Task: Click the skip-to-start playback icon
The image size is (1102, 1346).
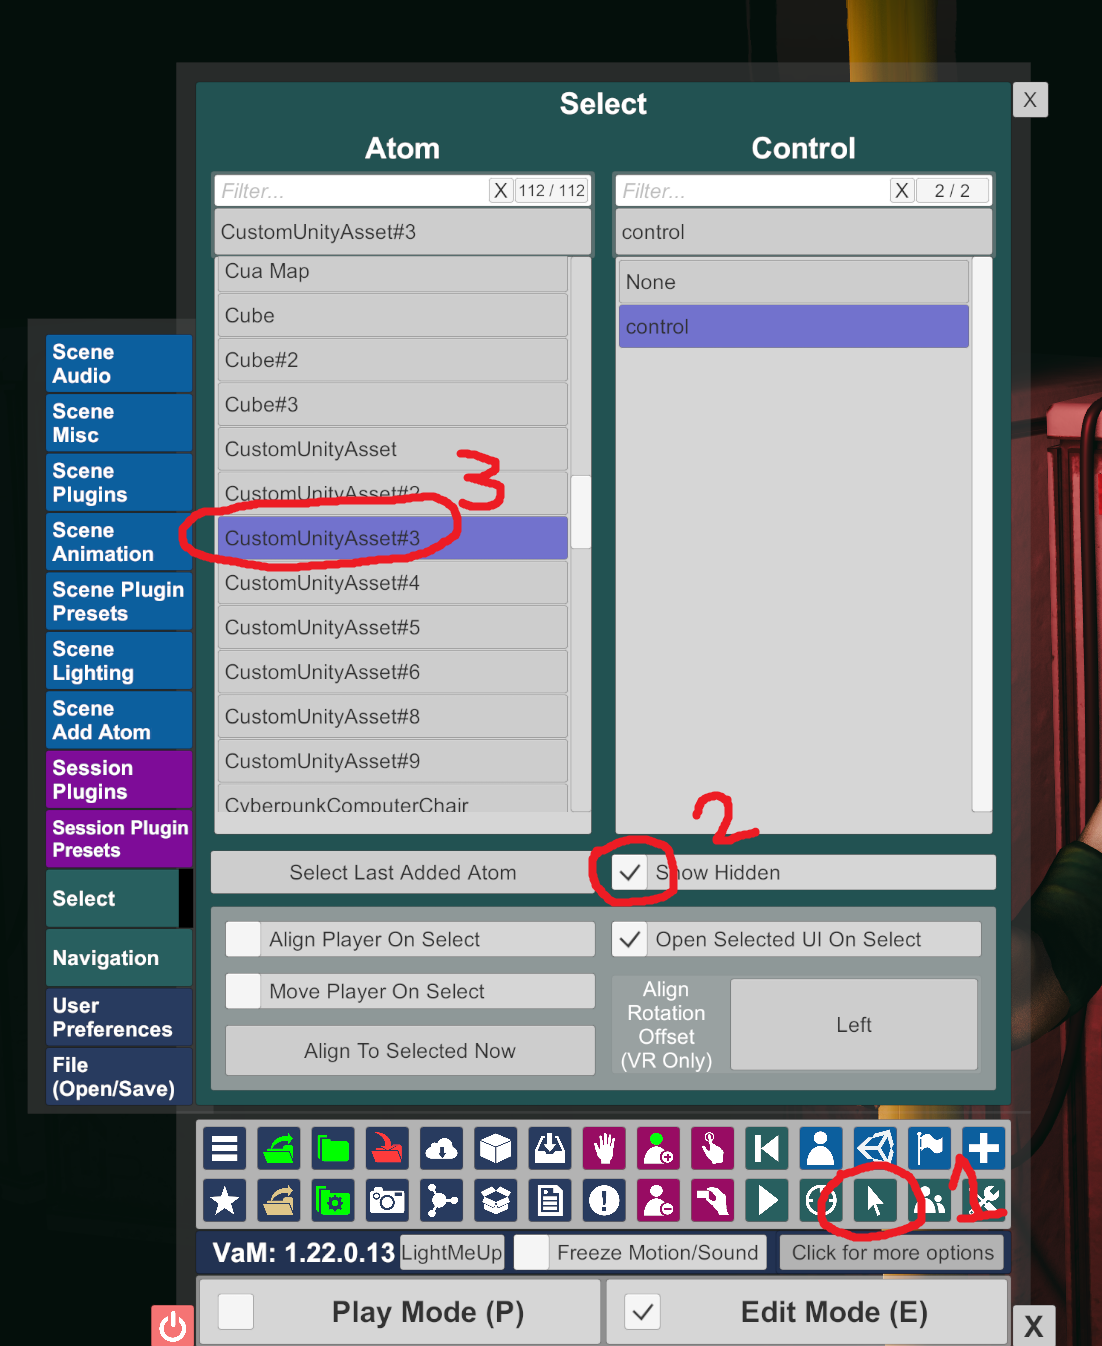Action: pos(767,1148)
